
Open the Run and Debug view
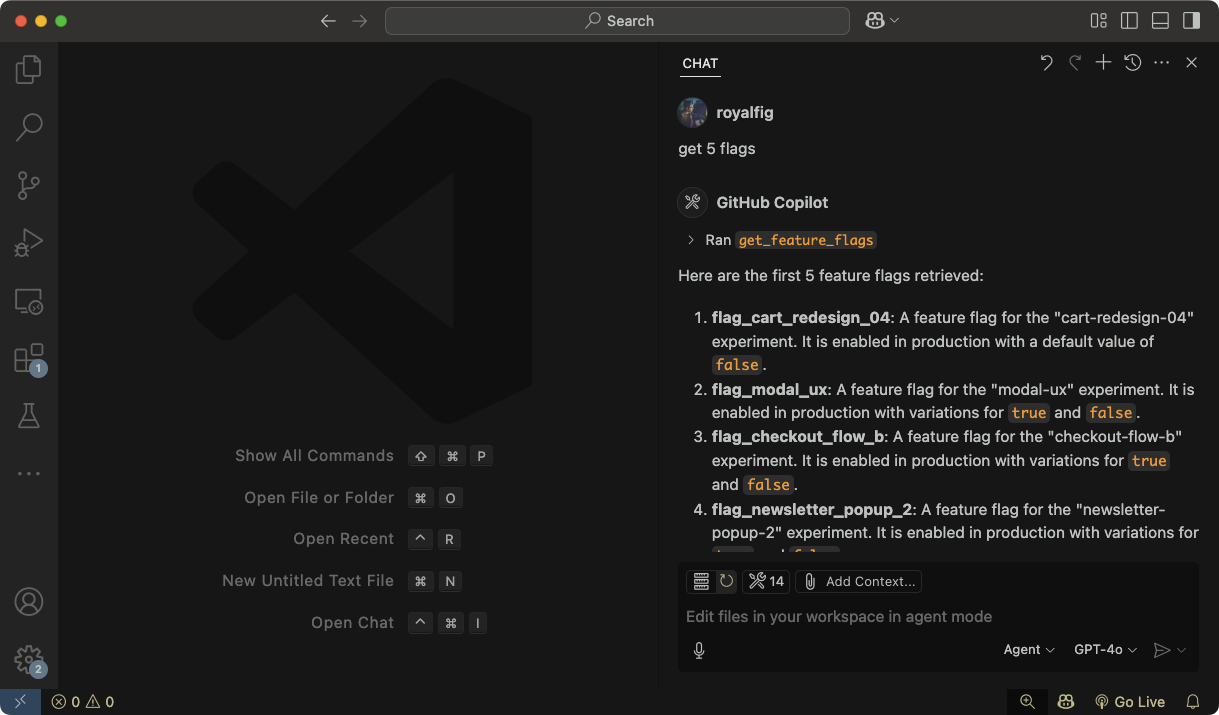(x=29, y=243)
